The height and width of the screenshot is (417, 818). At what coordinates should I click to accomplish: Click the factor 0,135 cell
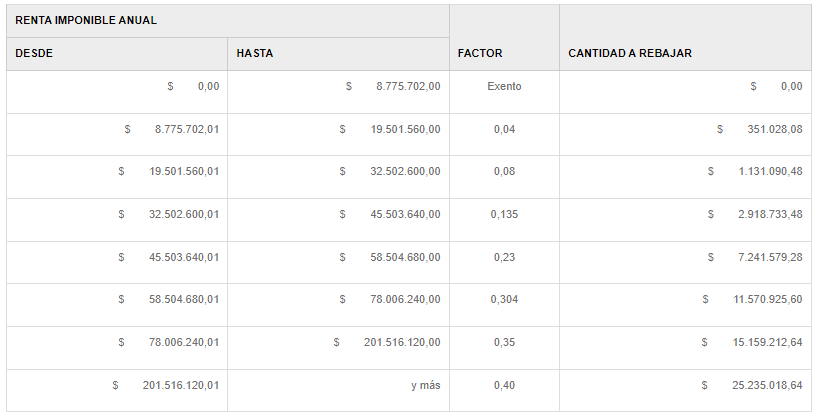point(504,220)
